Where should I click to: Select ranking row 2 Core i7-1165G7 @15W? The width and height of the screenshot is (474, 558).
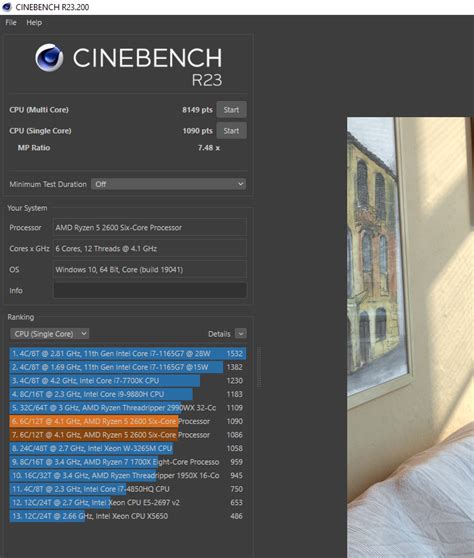click(128, 367)
